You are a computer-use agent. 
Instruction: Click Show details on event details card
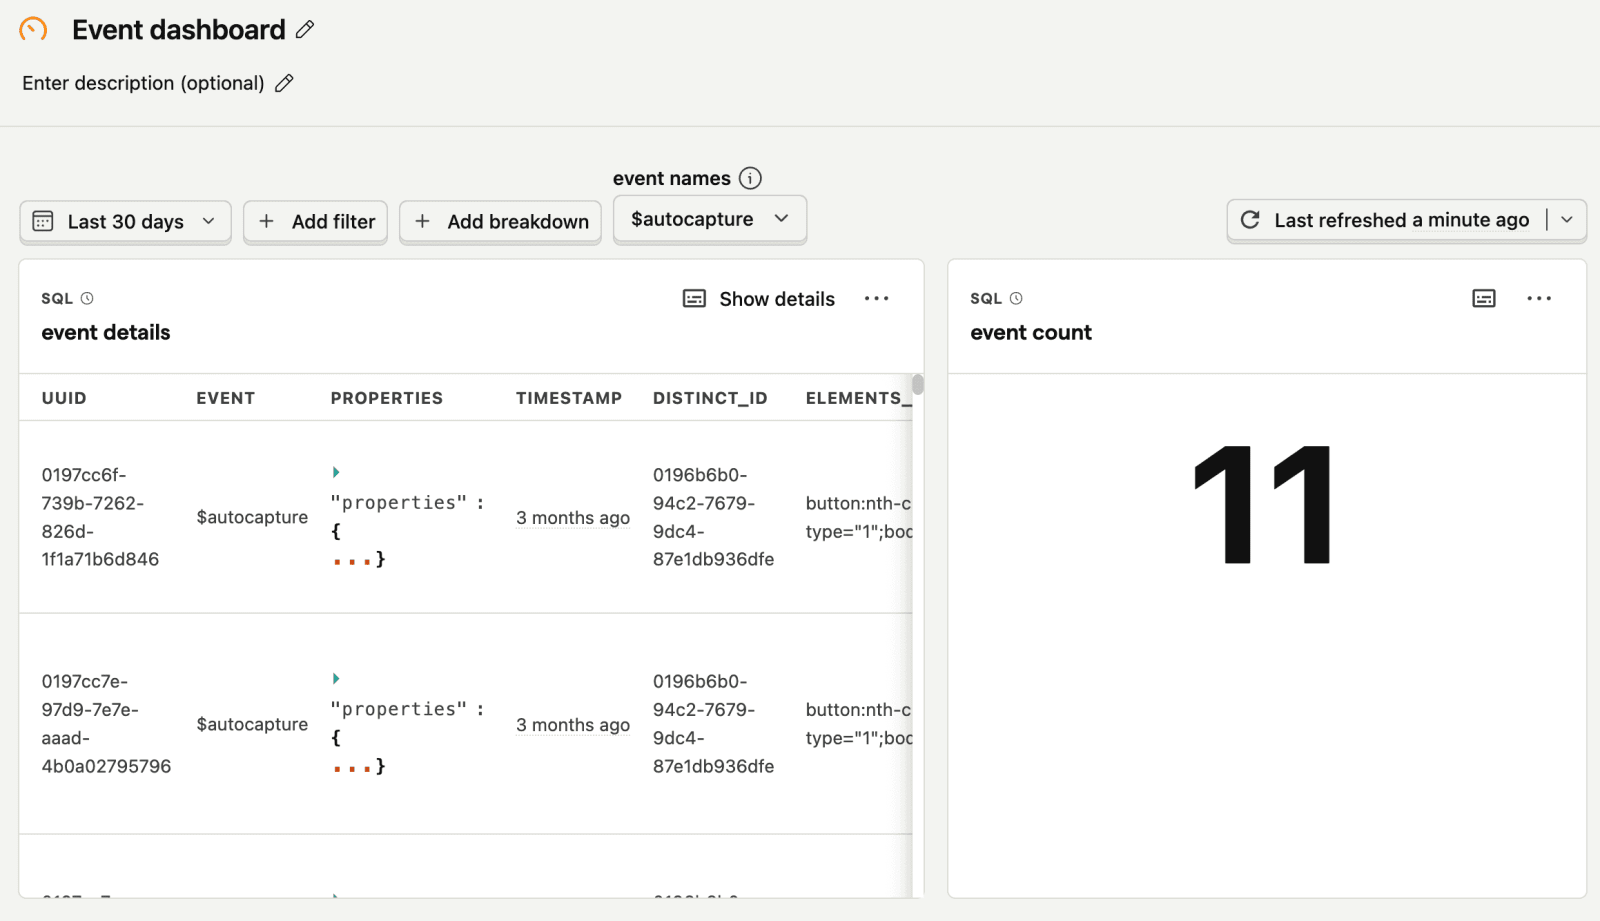coord(758,299)
